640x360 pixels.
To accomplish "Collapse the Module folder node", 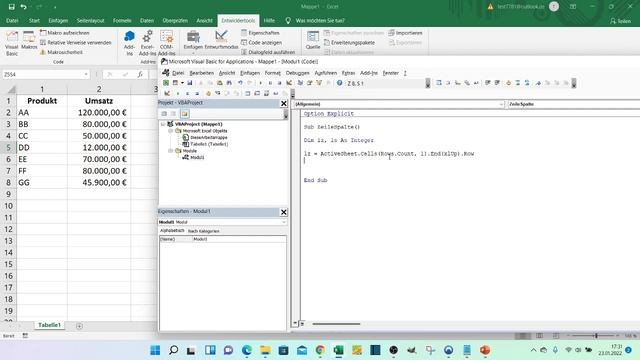I will coord(171,151).
